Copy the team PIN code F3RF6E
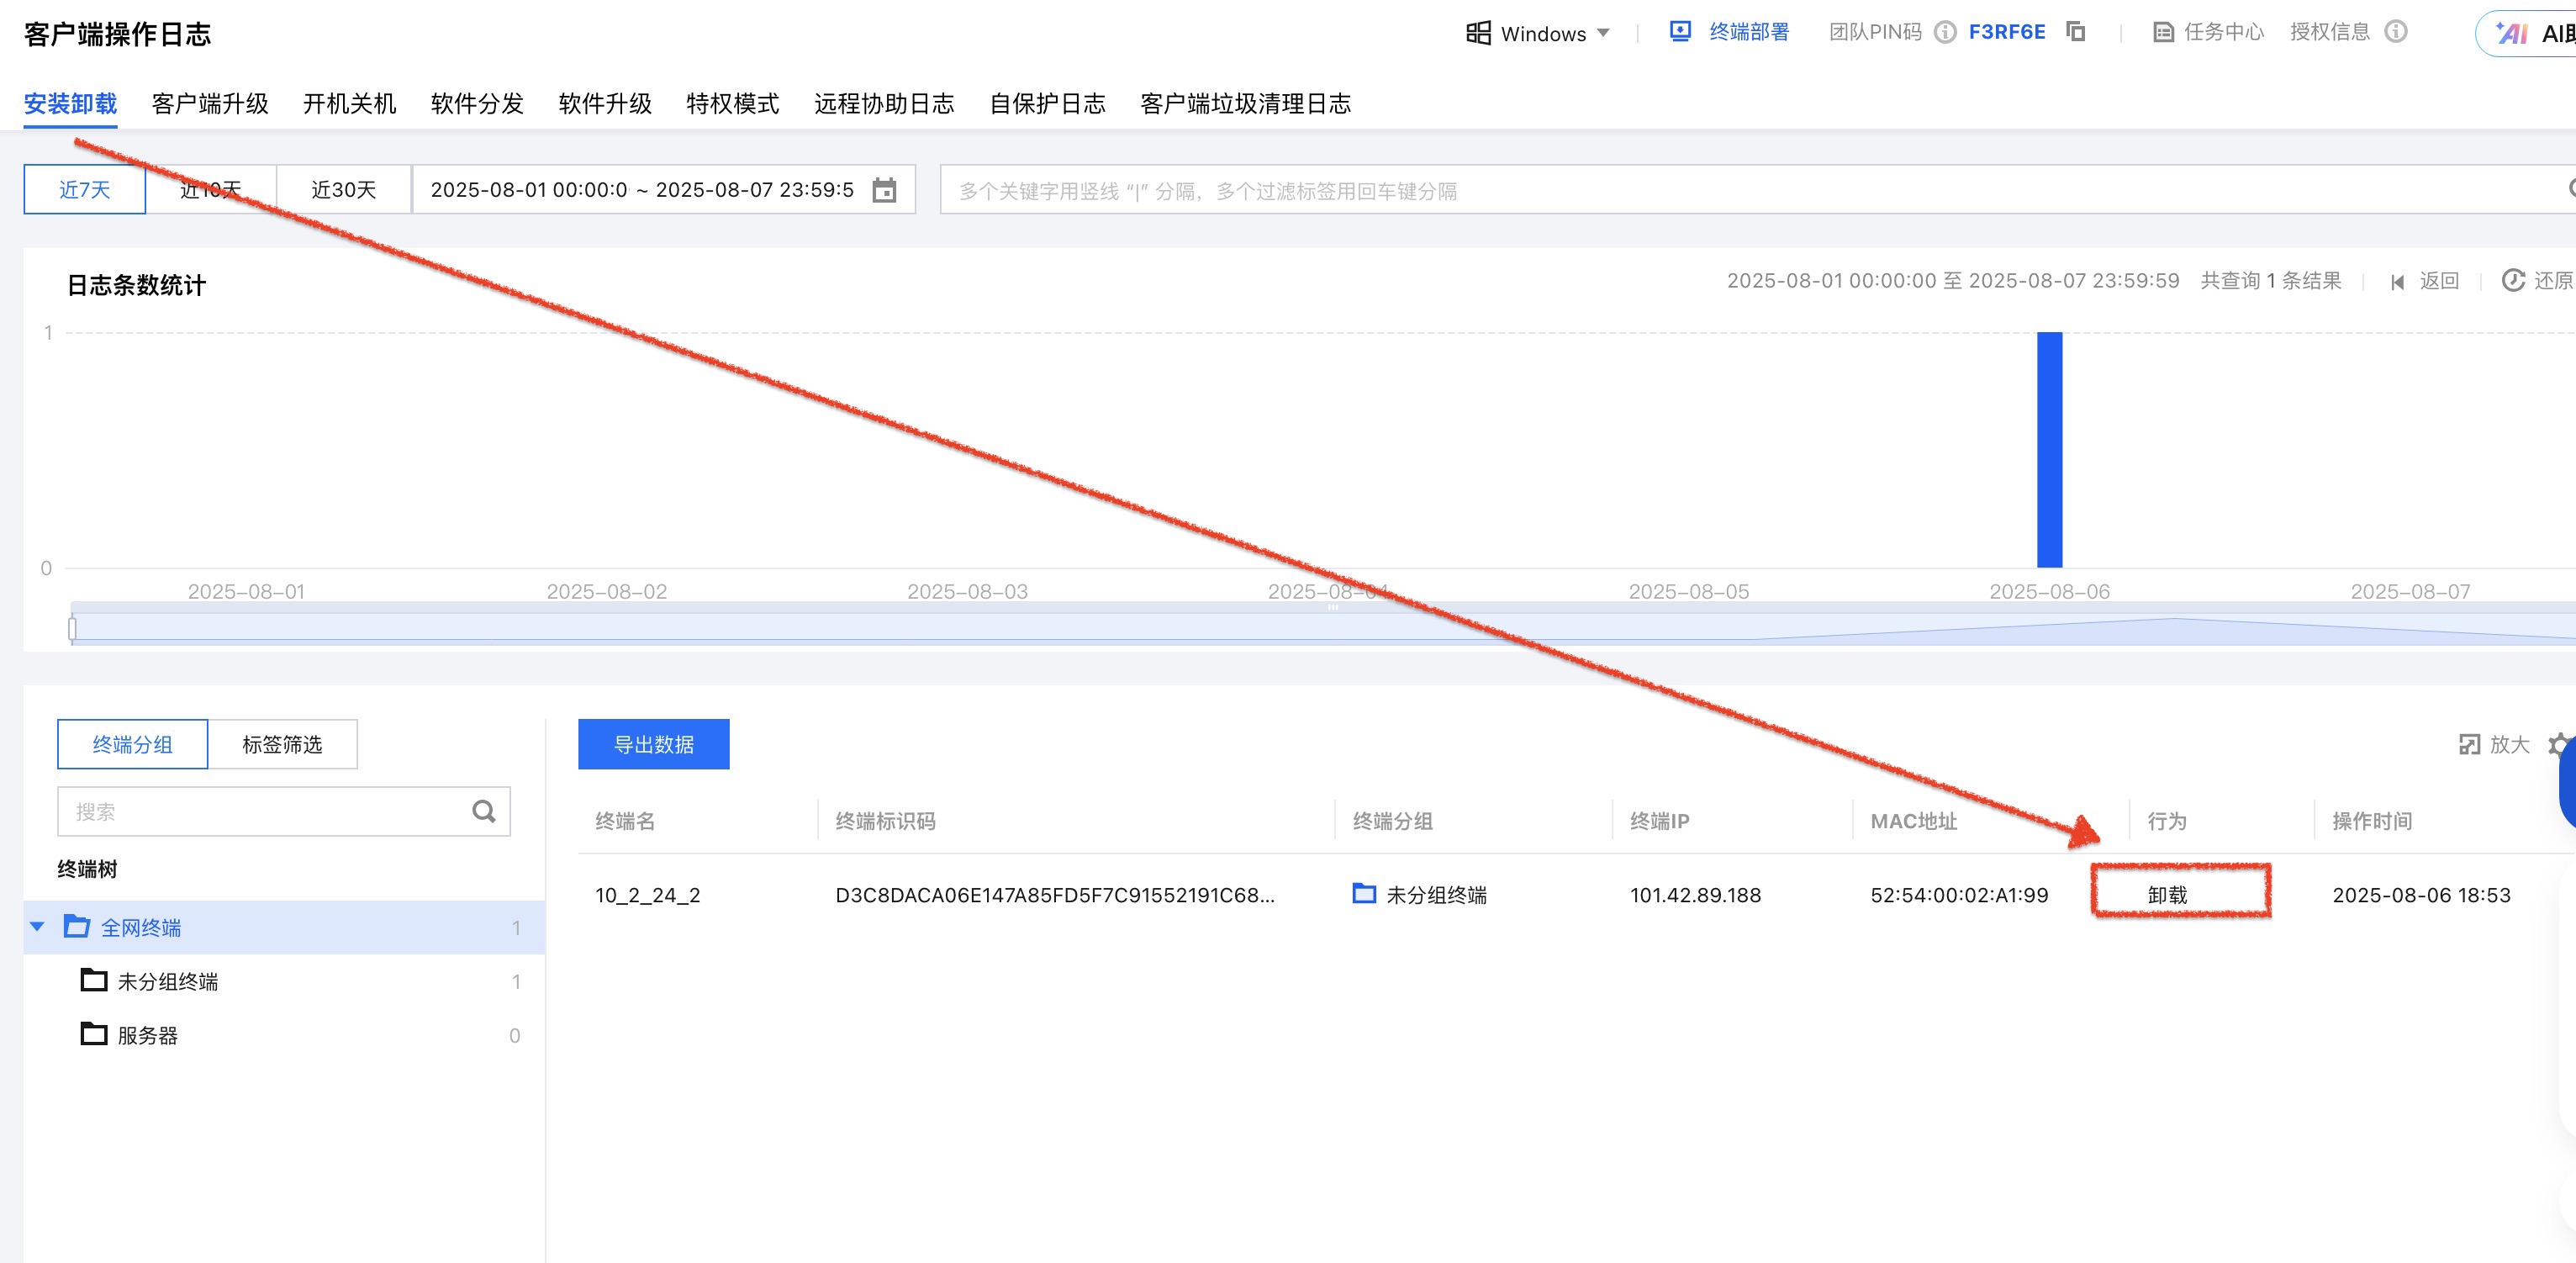 pos(2076,32)
